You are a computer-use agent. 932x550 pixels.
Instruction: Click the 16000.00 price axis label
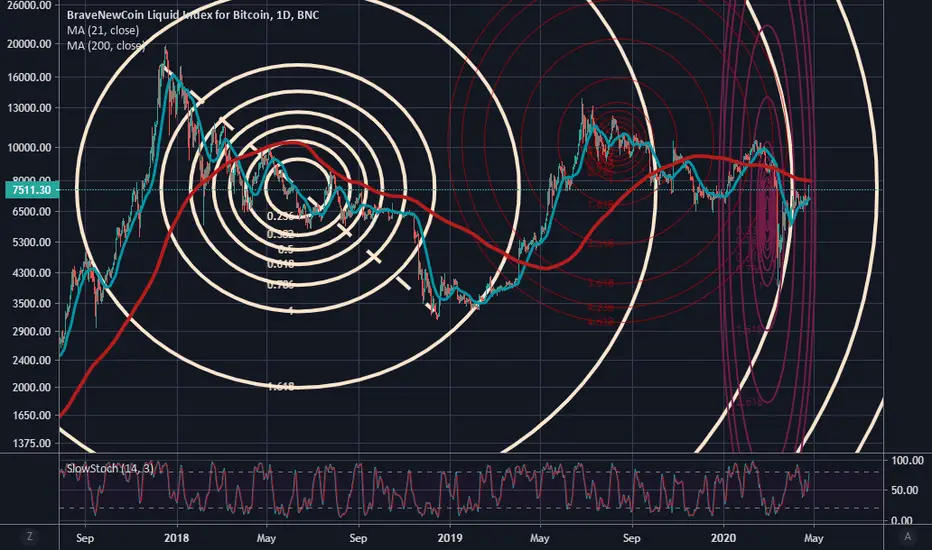pos(29,77)
